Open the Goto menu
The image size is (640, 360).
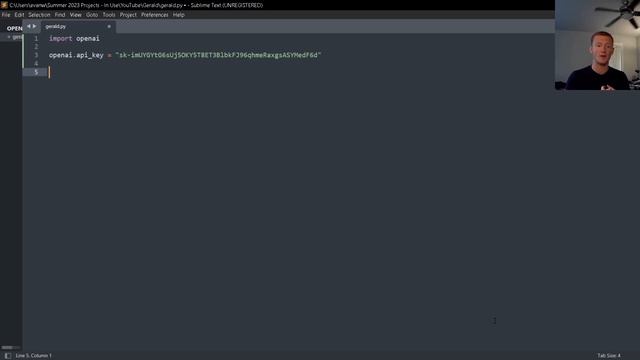click(92, 15)
